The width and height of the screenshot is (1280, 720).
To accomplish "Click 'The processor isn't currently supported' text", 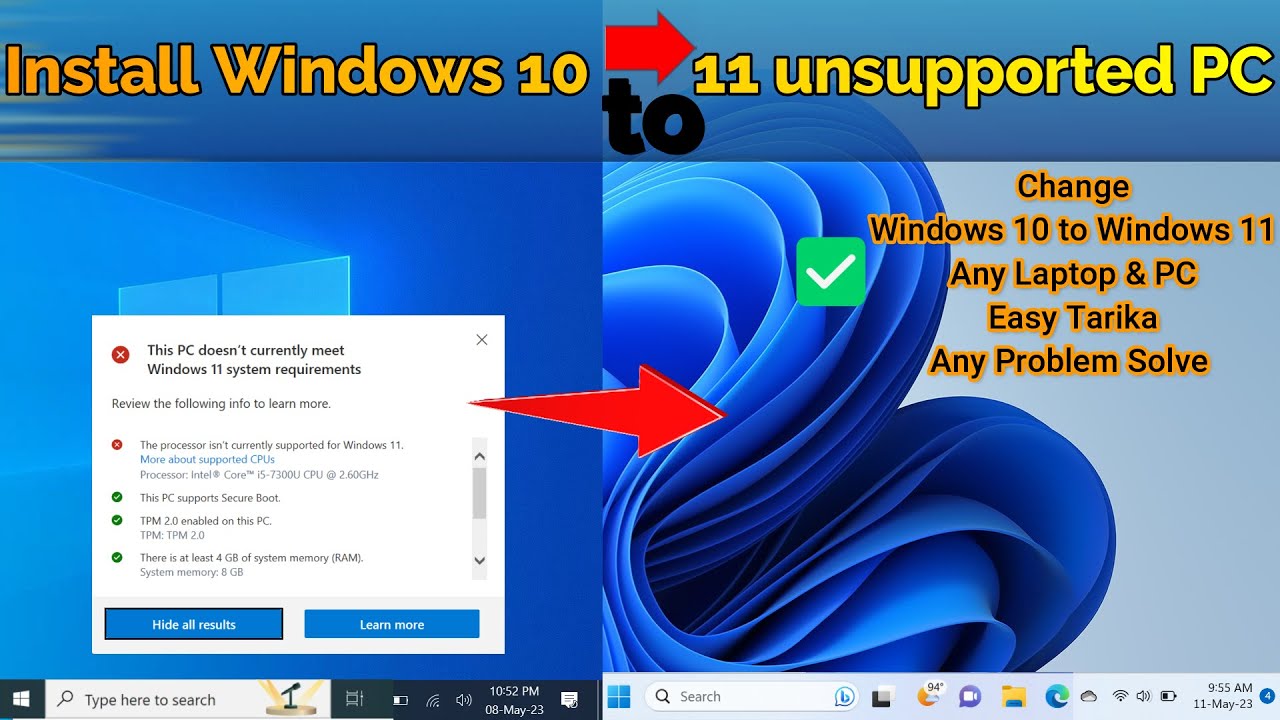I will click(272, 444).
